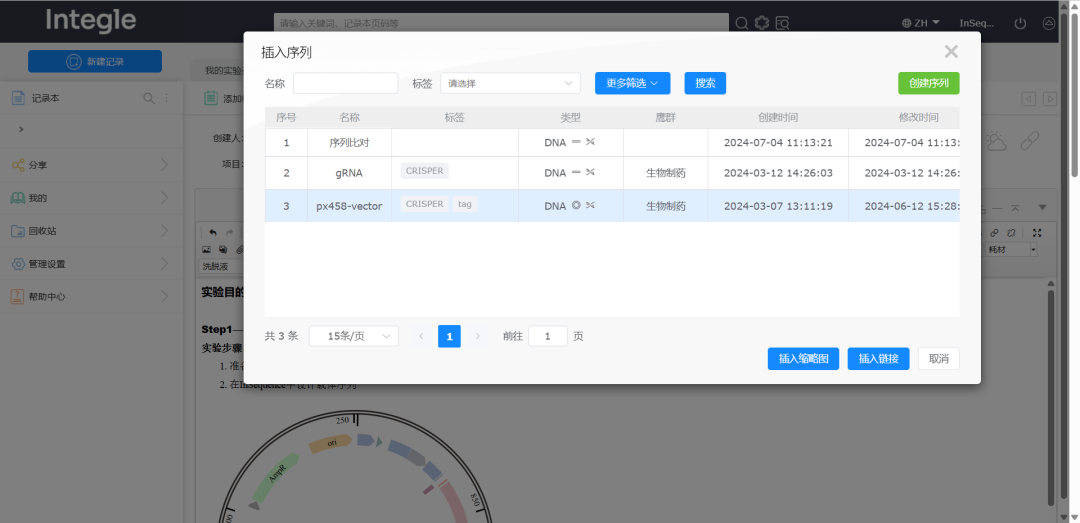Open the three-dot menu in 记录本 panel
Viewport: 1080px width, 523px height.
click(x=165, y=99)
